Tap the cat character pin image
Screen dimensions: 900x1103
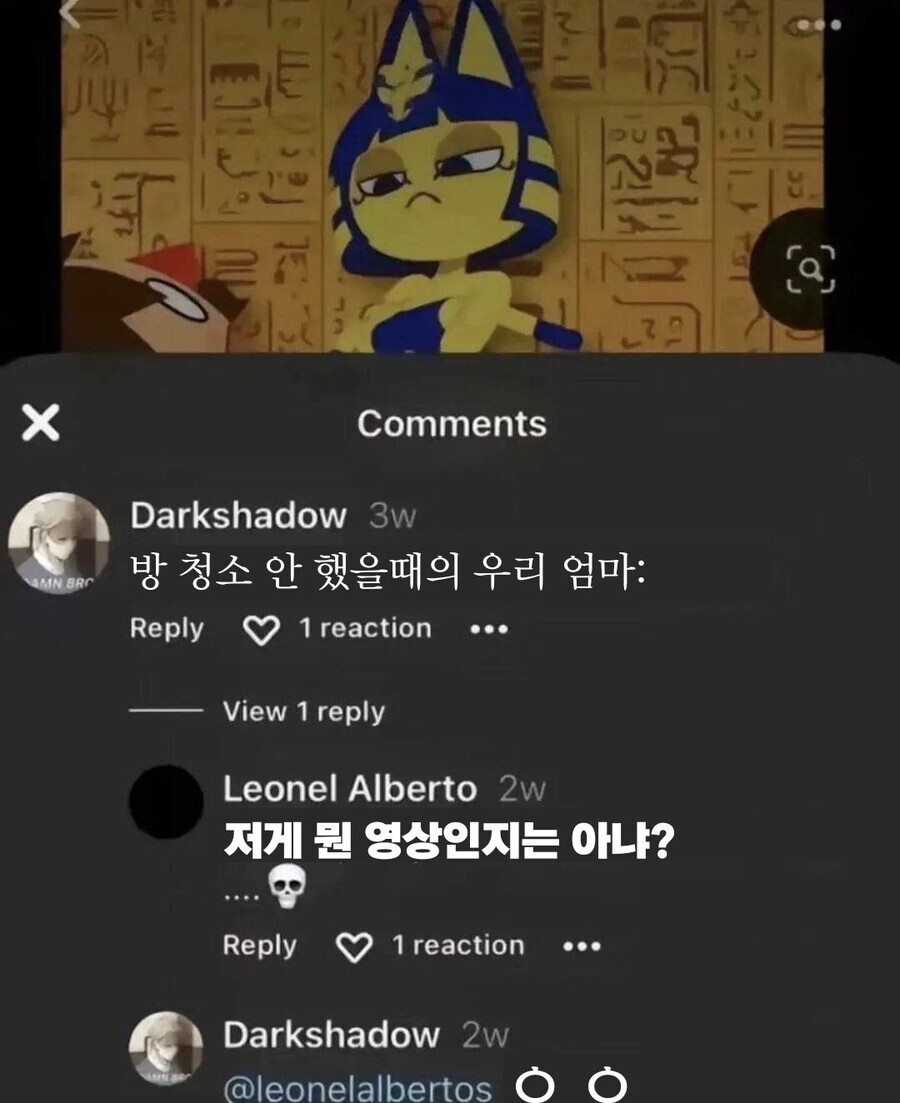[x=442, y=176]
